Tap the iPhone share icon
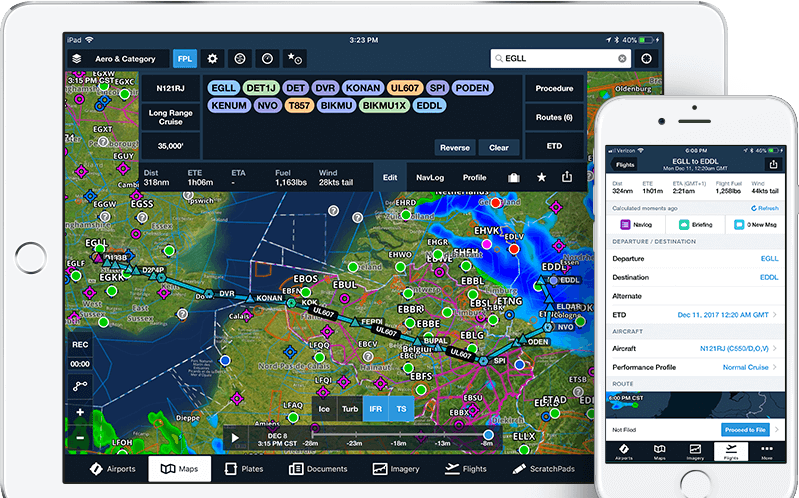The width and height of the screenshot is (799, 498). (x=773, y=164)
